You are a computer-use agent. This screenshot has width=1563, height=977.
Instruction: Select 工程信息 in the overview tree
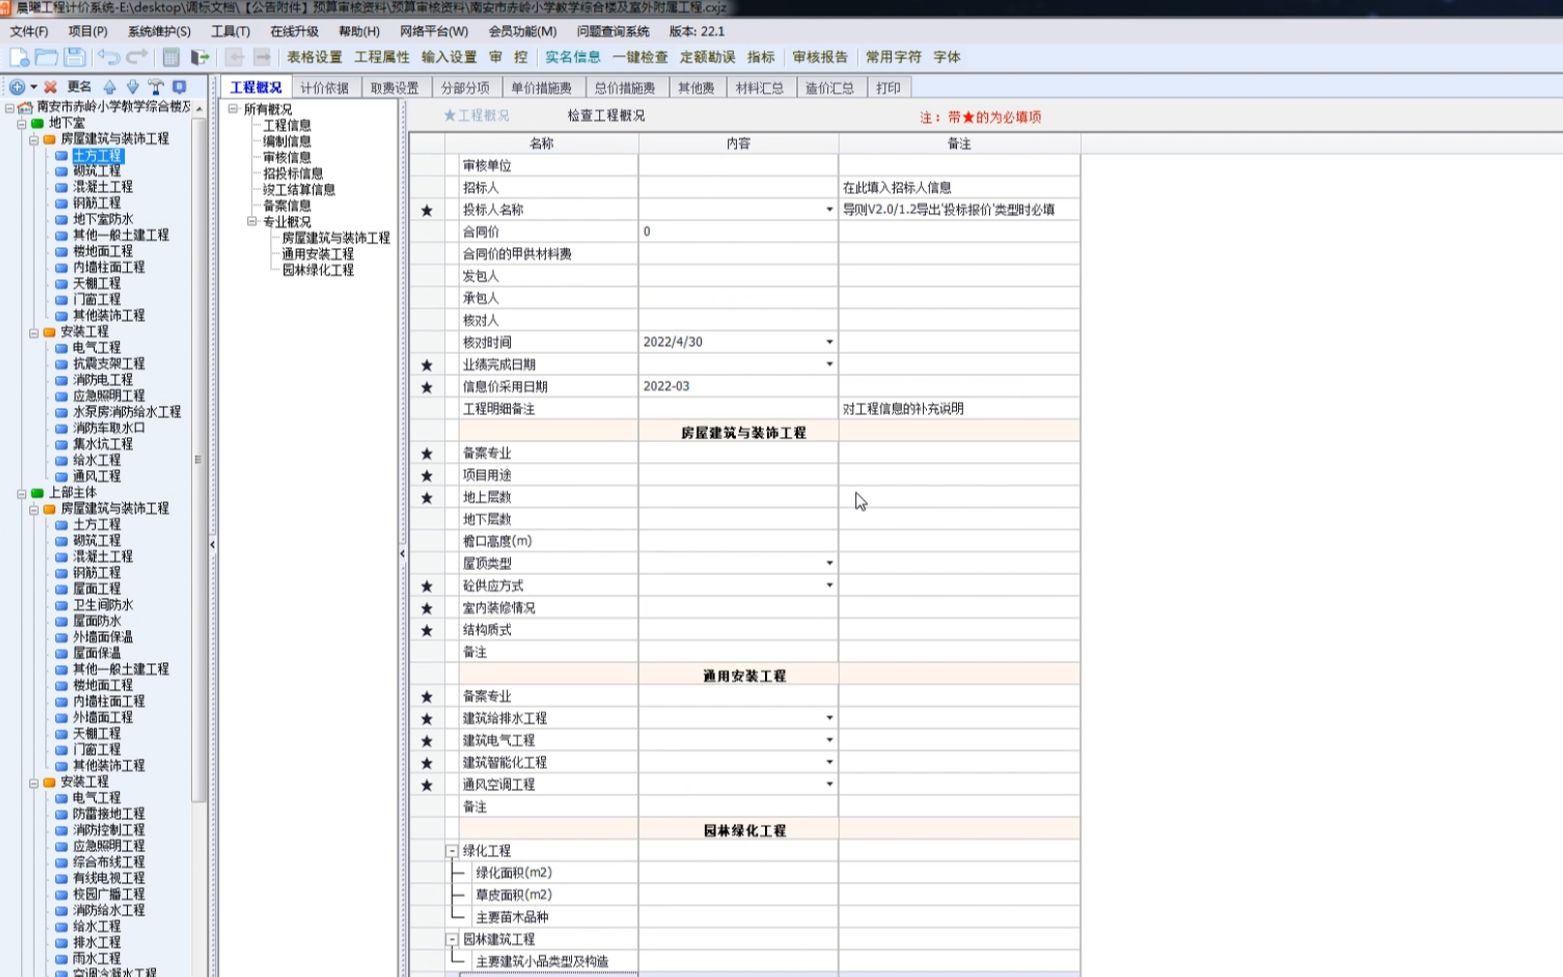(x=287, y=126)
